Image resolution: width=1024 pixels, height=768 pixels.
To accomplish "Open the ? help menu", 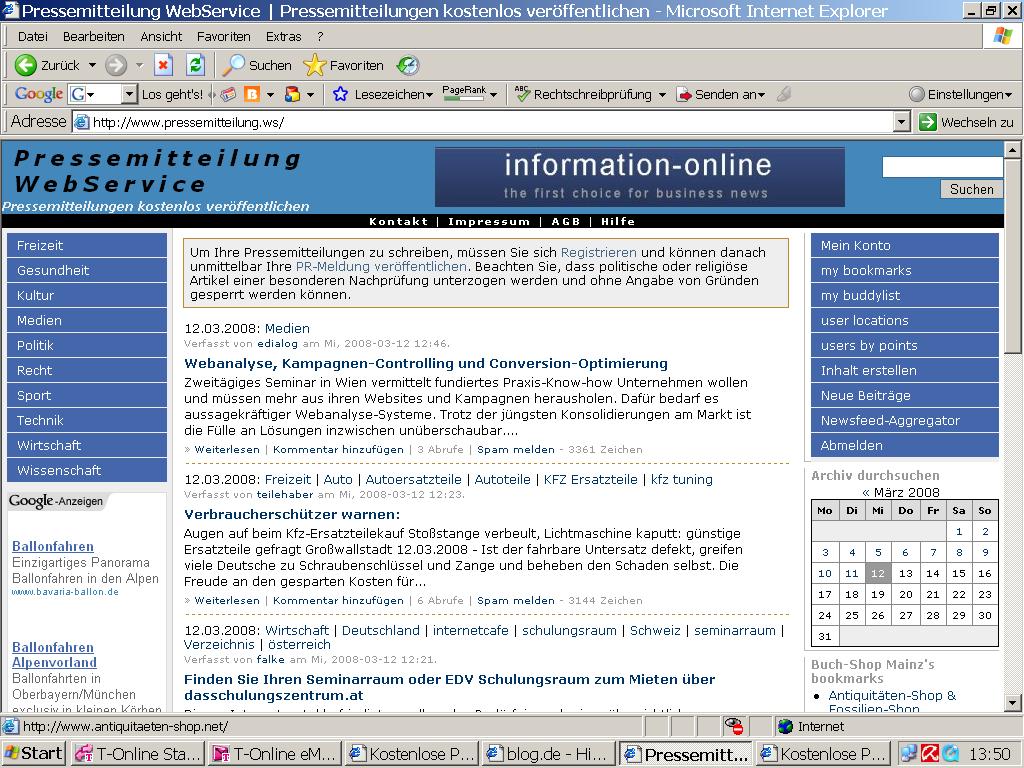I will pos(320,37).
